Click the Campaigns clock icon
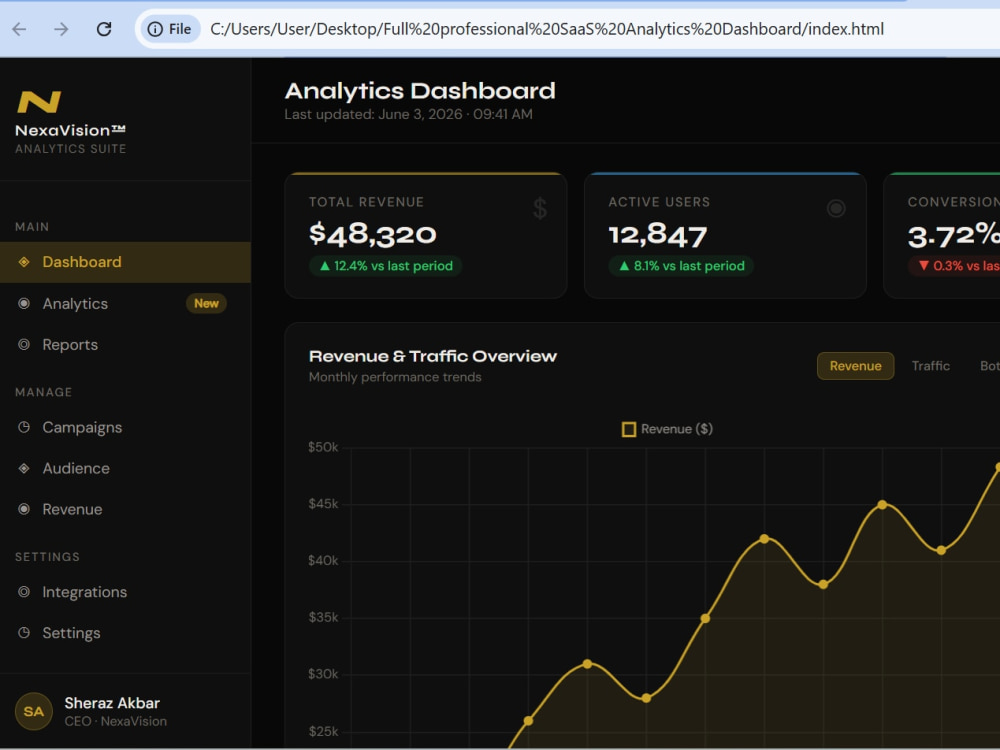This screenshot has height=750, width=1000. tap(24, 427)
